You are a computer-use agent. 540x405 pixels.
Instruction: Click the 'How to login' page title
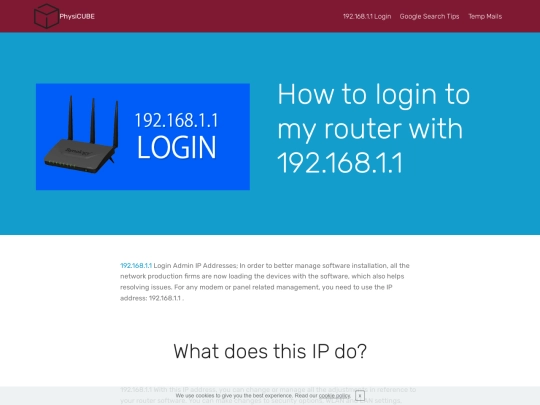point(374,128)
